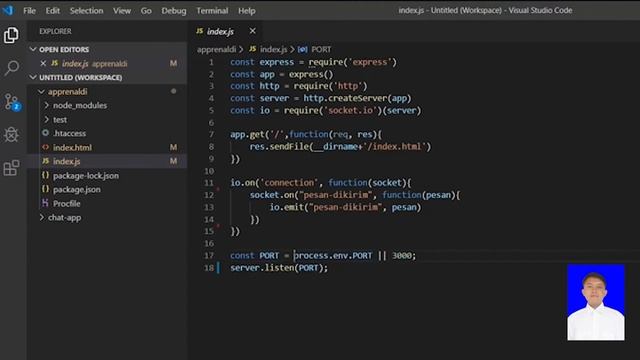This screenshot has width=640, height=360.
Task: Collapse the apprenaldi folder
Action: point(41,91)
